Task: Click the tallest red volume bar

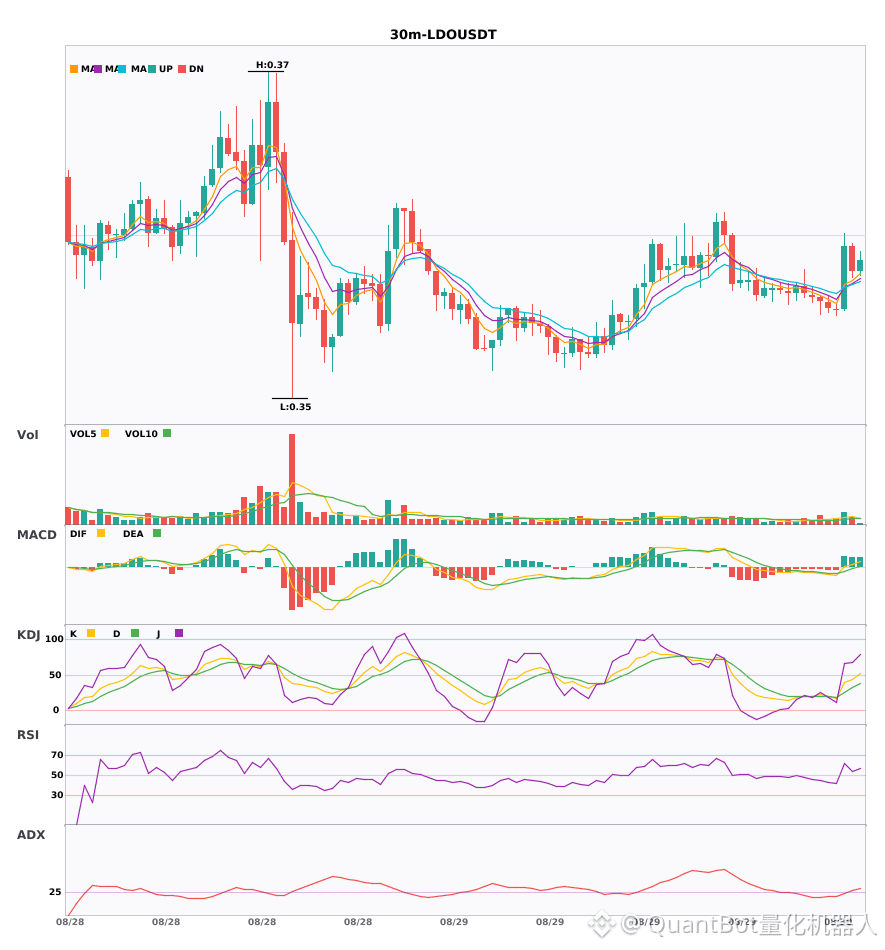Action: click(x=292, y=479)
